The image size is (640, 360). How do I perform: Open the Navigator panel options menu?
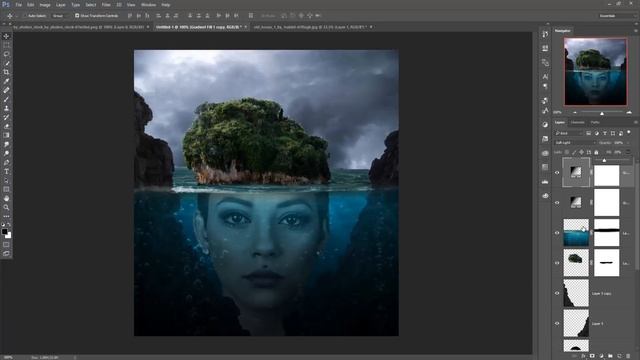(x=636, y=31)
